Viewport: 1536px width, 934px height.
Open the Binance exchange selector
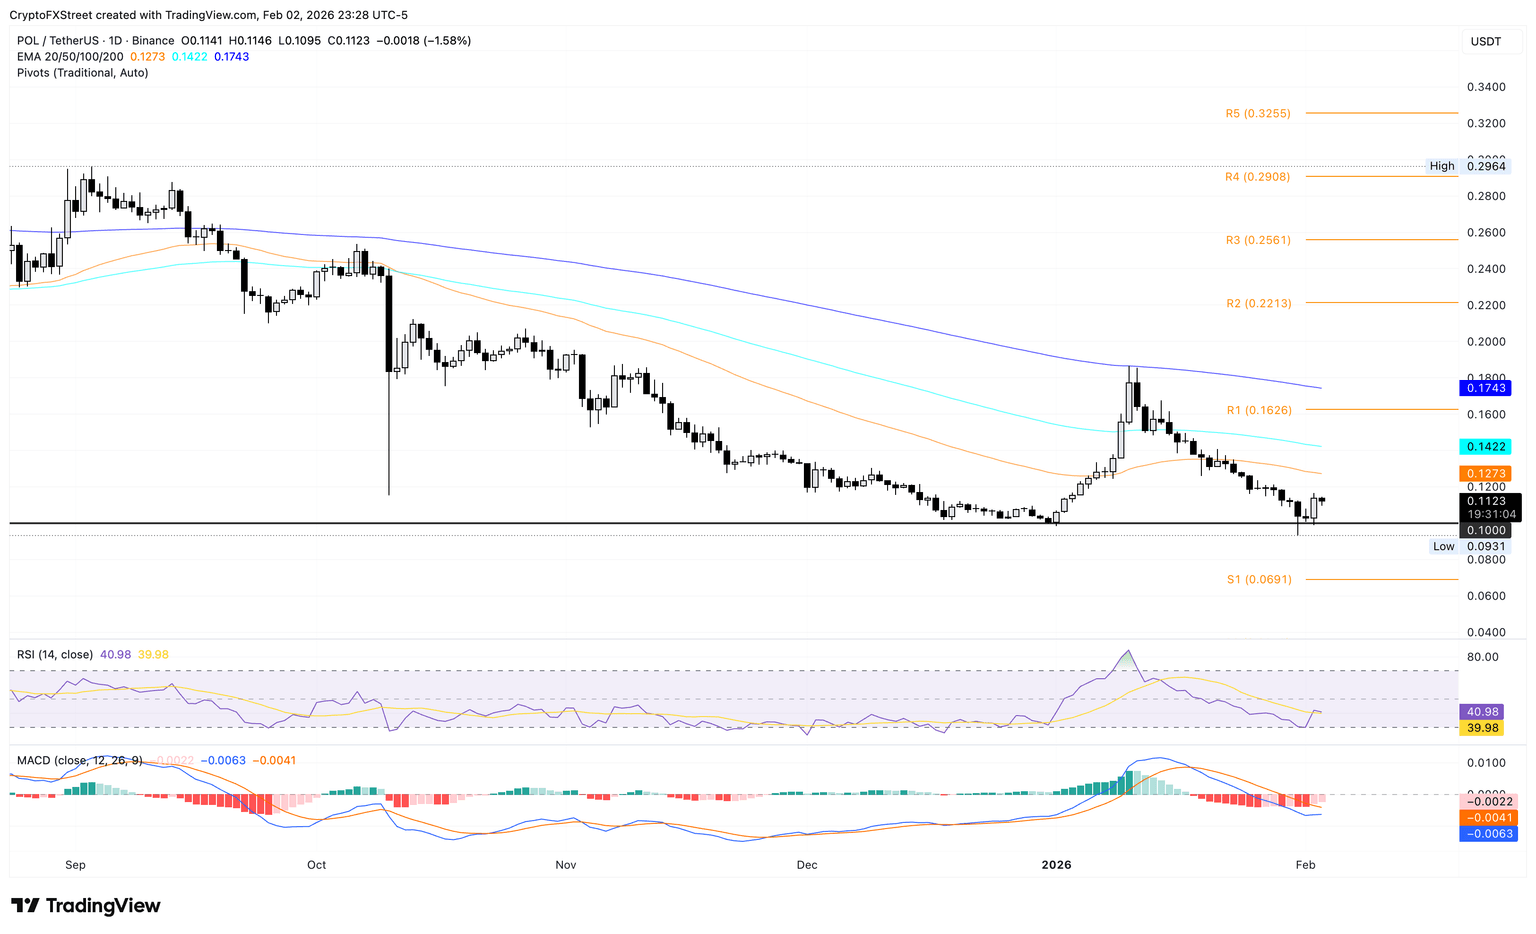point(152,40)
